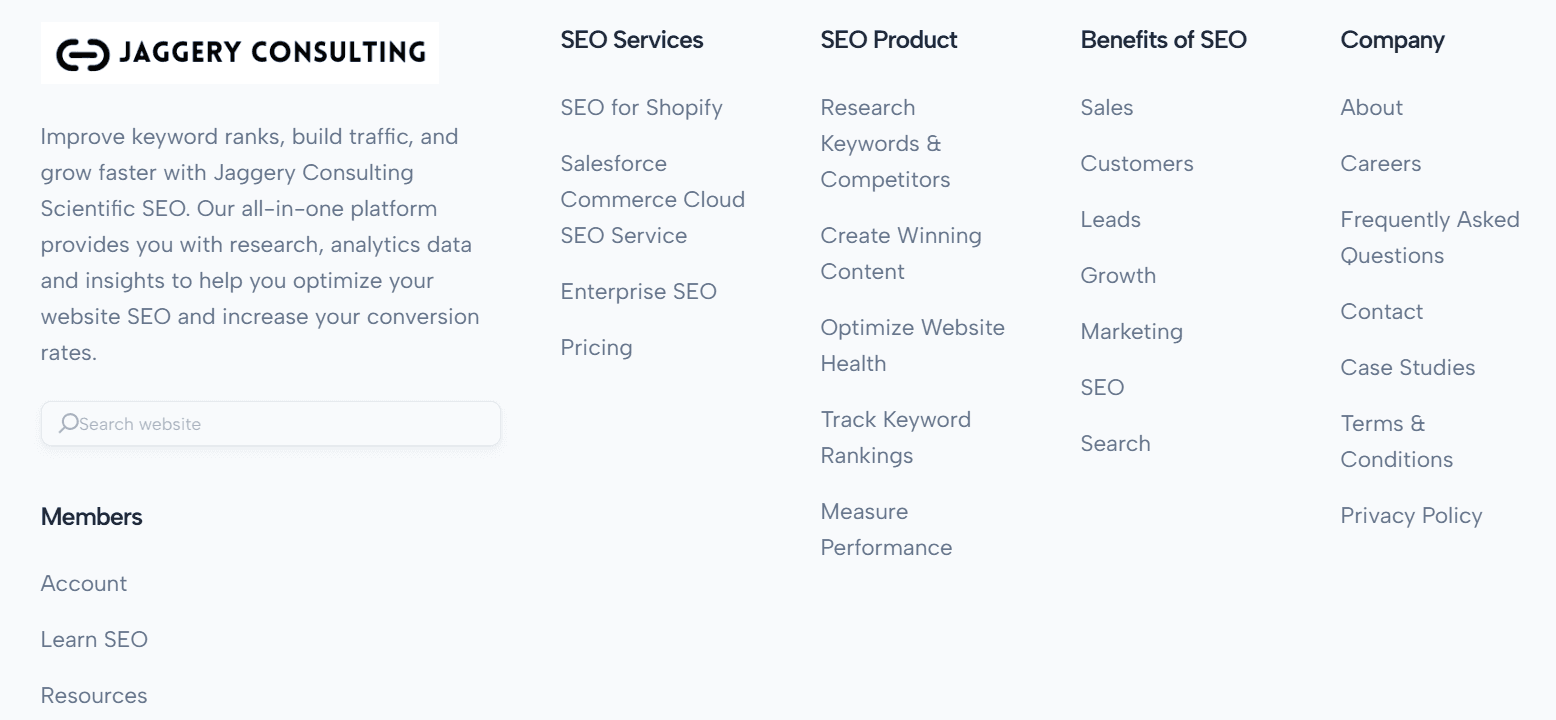Open the SEO for Shopify page

641,107
